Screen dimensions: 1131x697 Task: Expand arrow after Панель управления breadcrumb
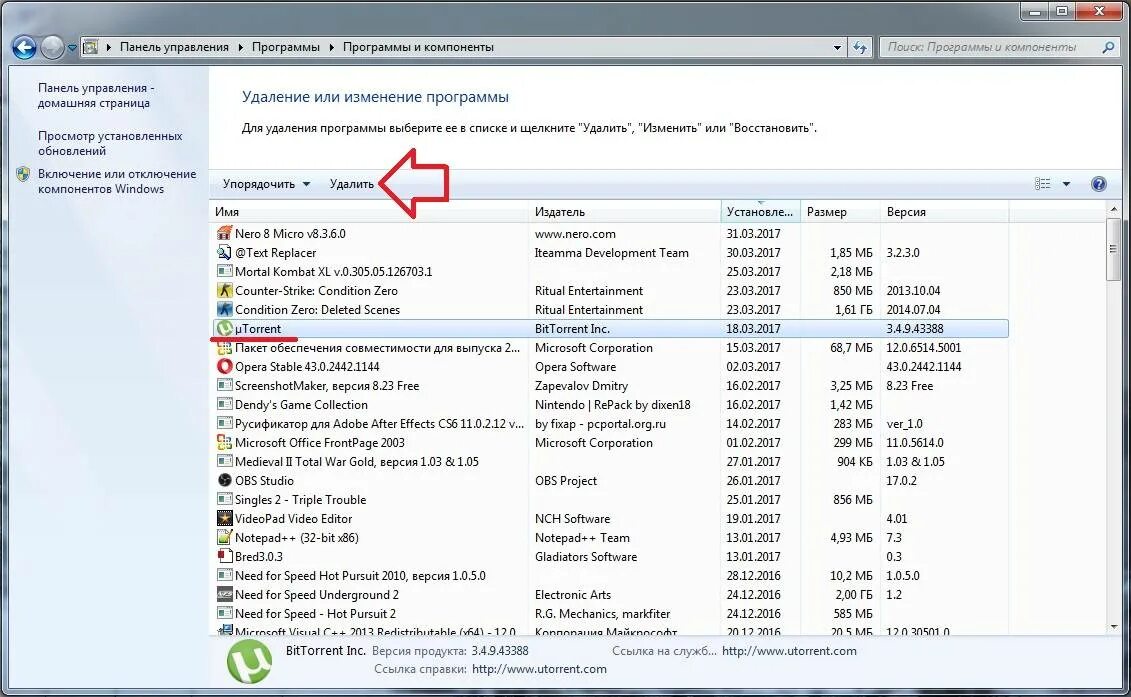[x=240, y=47]
